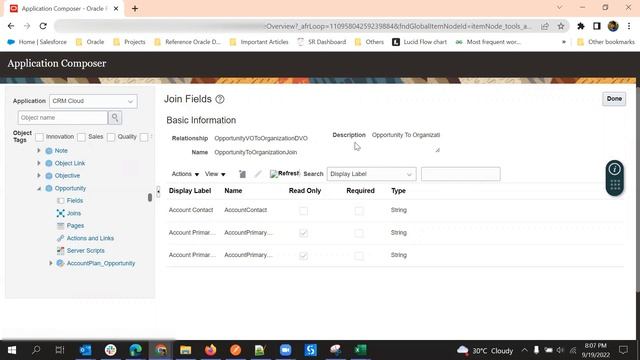Click the Join Fields help question icon

(x=220, y=99)
